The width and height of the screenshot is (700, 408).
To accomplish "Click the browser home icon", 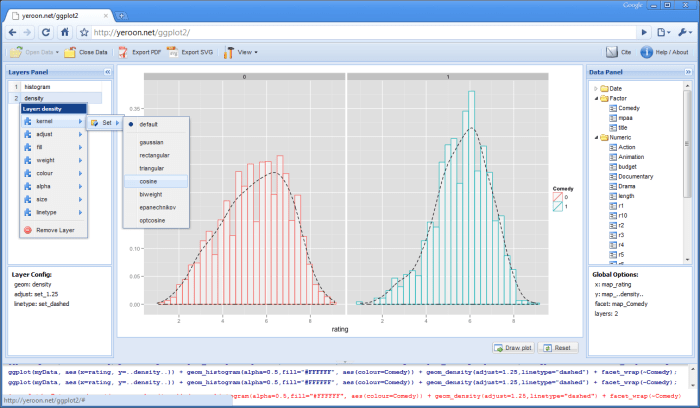I will [x=64, y=32].
